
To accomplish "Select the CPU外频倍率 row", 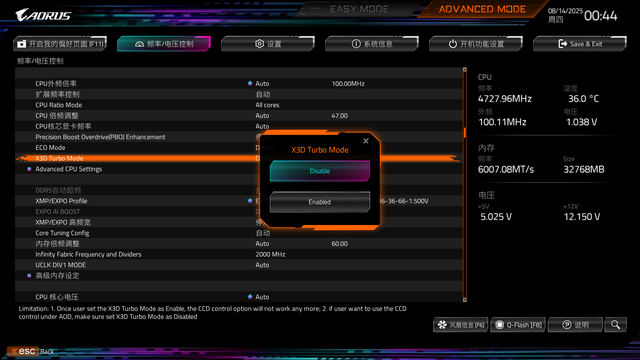I will (x=238, y=83).
